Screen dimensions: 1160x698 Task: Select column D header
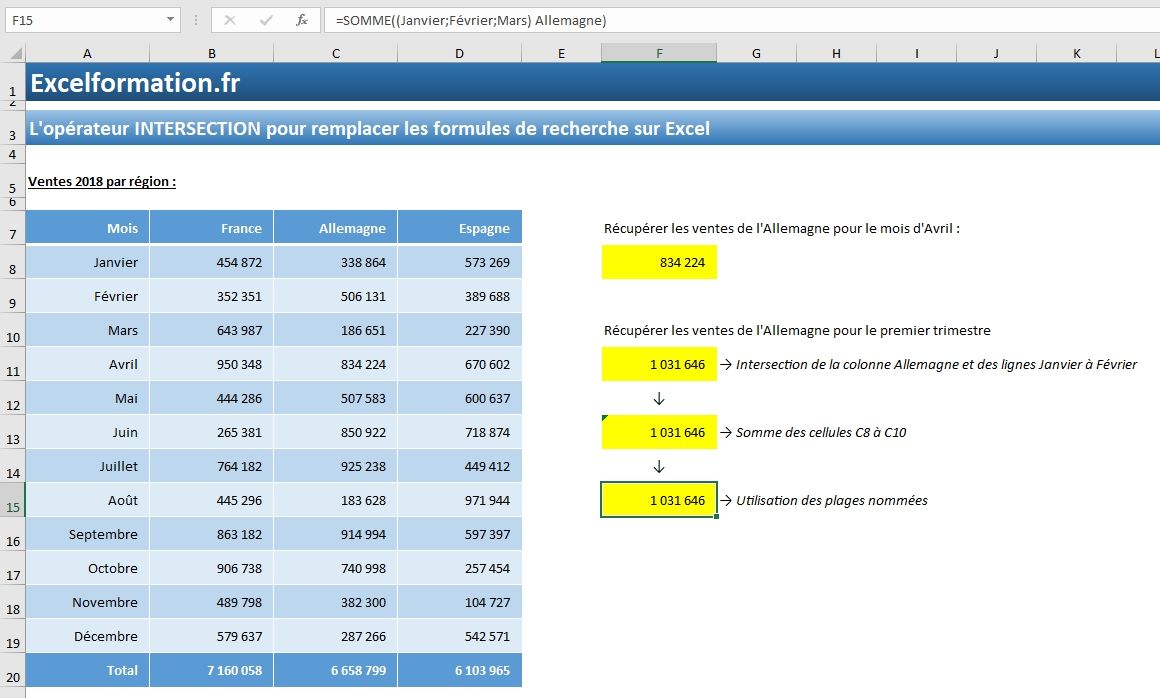tap(459, 53)
